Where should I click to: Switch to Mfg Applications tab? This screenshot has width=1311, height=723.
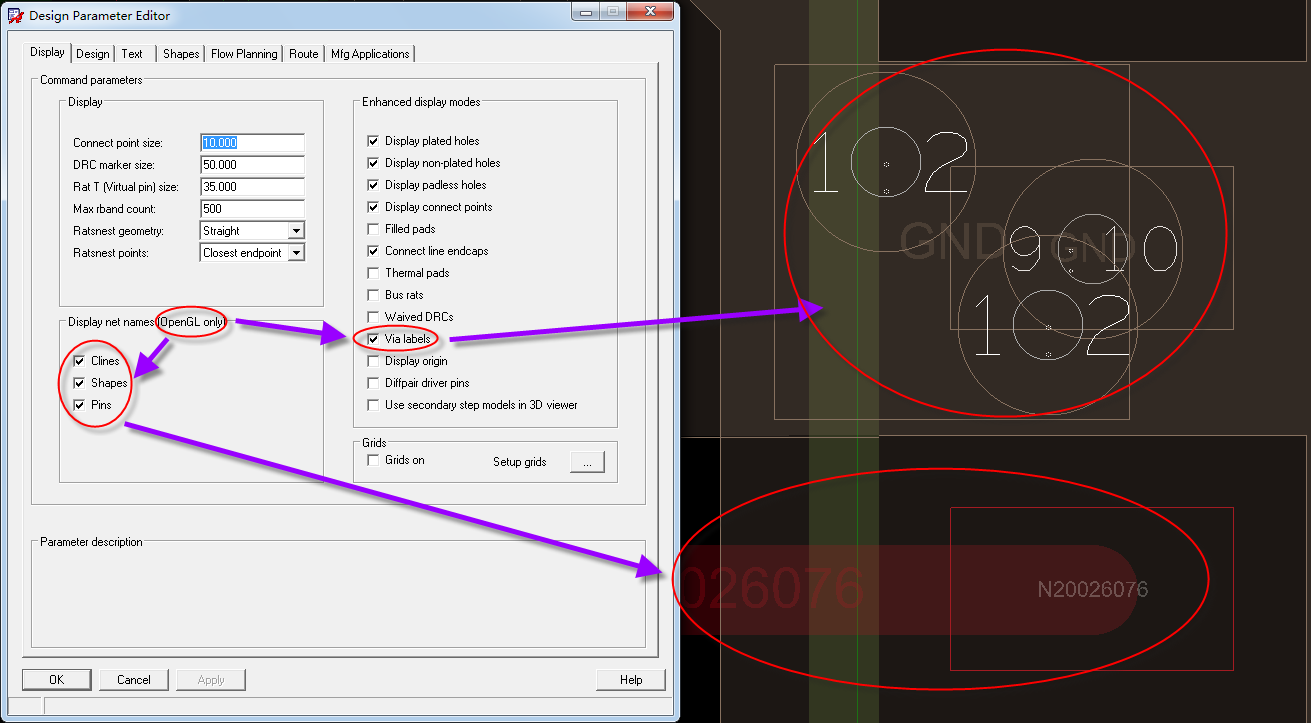[370, 54]
